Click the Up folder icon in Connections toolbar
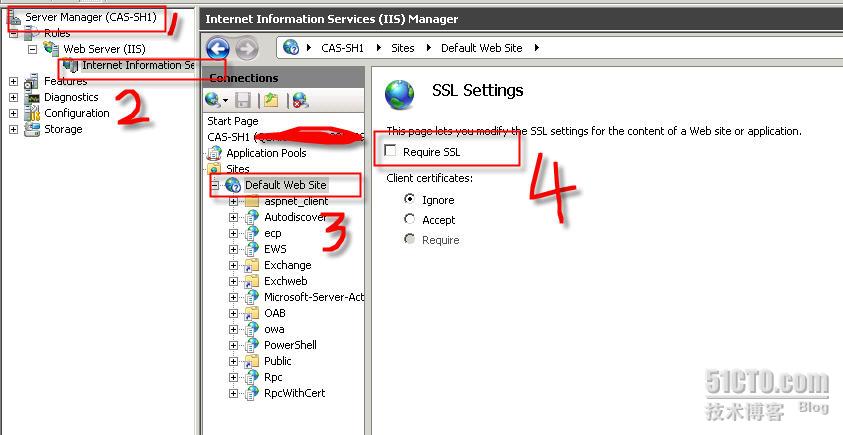Image resolution: width=843 pixels, height=435 pixels. [270, 100]
